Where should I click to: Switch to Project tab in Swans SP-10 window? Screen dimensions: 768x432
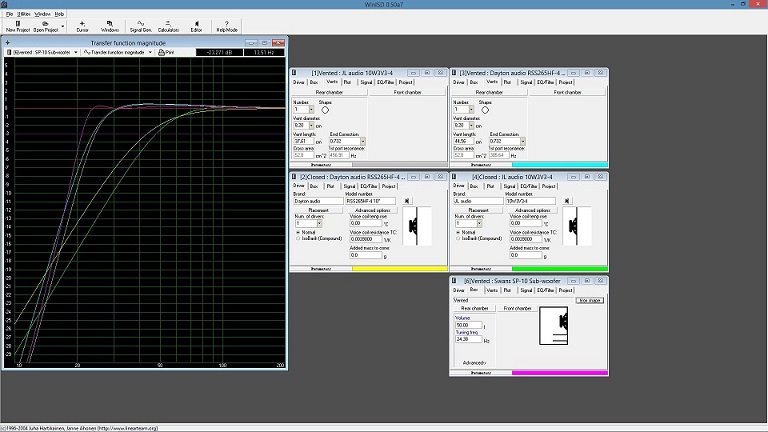tap(565, 290)
